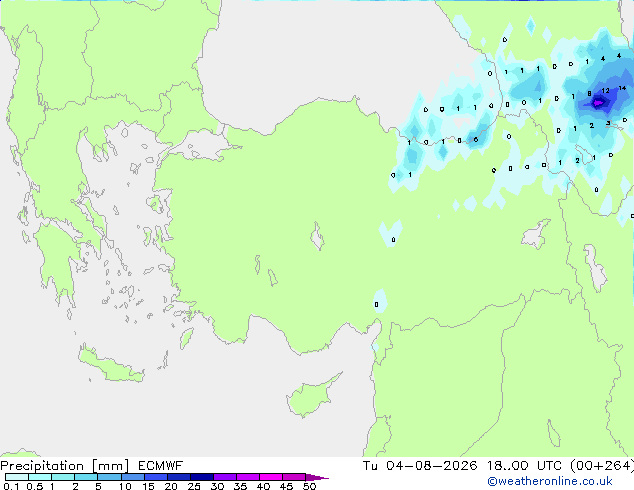
Task: Select the 15–20 mm legend color swatch
Action: pos(156,477)
